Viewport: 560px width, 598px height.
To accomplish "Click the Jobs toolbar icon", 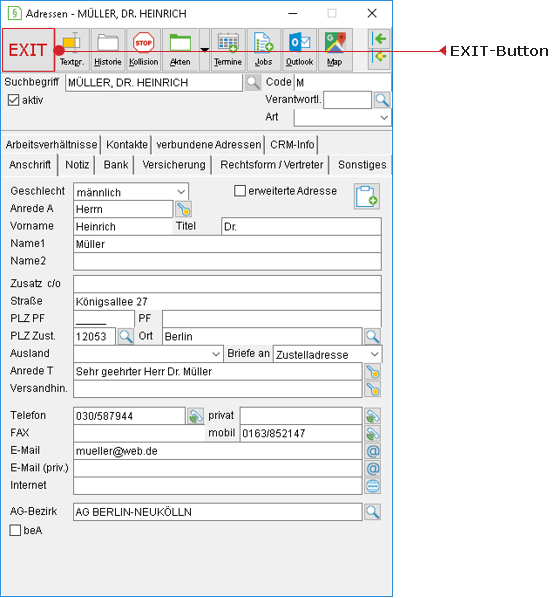I will (x=264, y=50).
